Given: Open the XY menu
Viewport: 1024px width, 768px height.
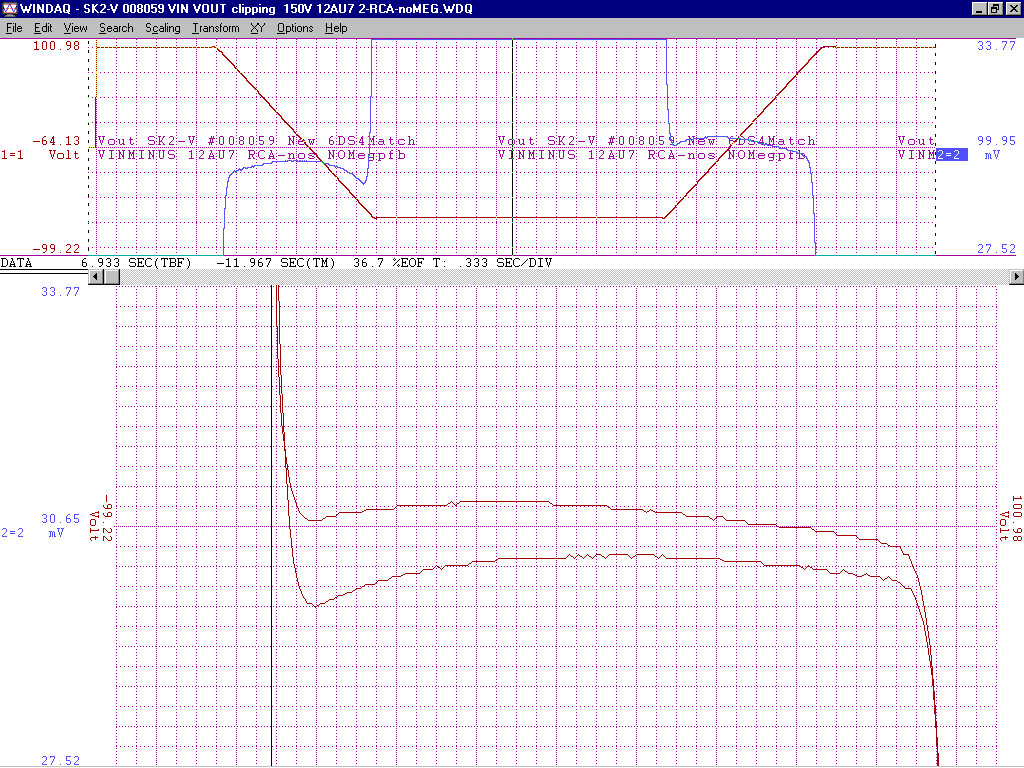Looking at the screenshot, I should click(258, 28).
